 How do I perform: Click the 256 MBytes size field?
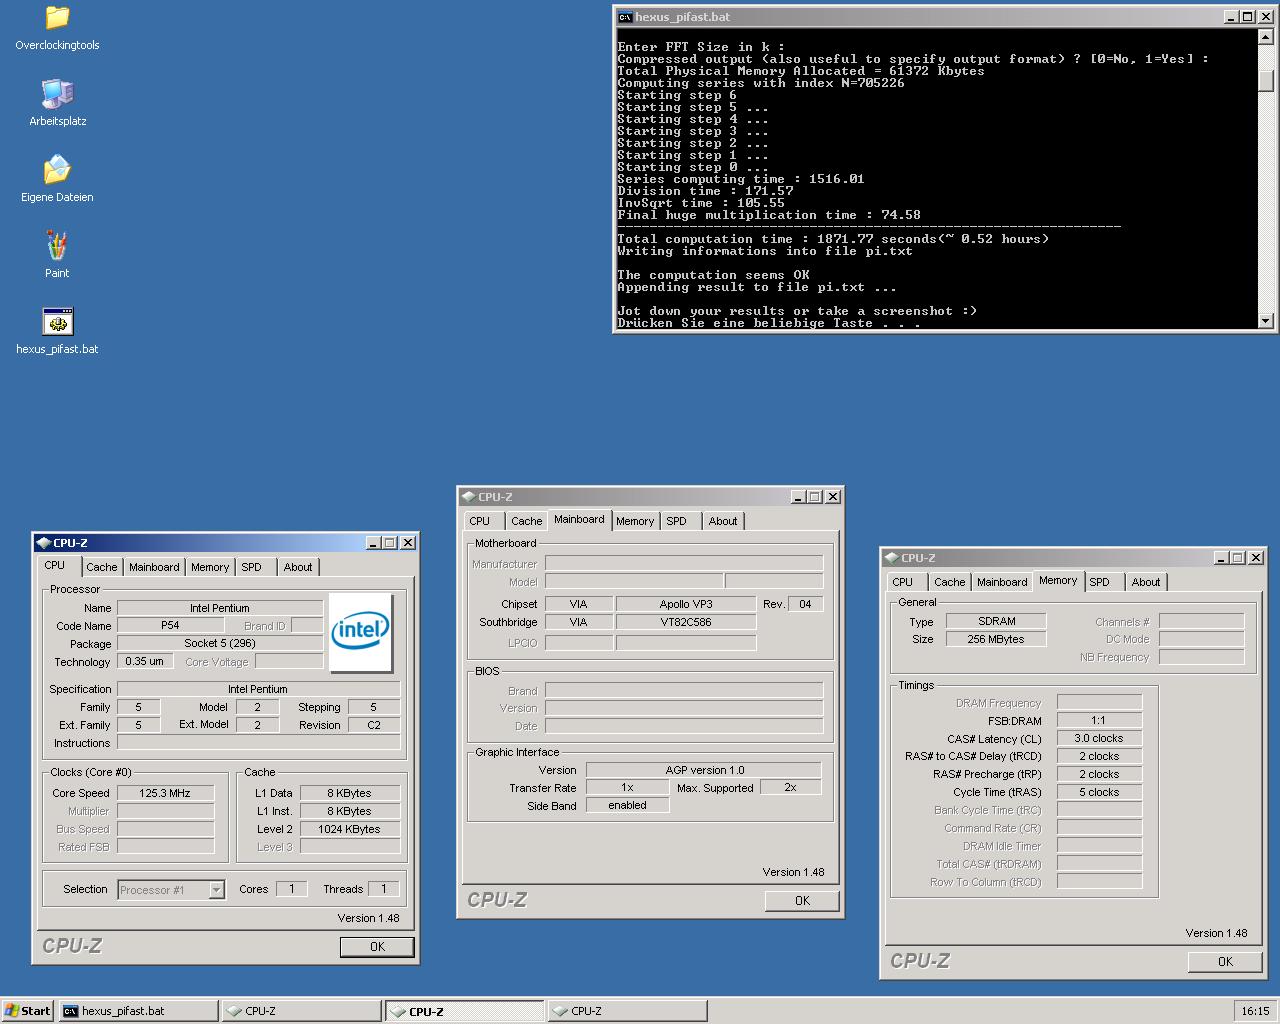point(996,639)
